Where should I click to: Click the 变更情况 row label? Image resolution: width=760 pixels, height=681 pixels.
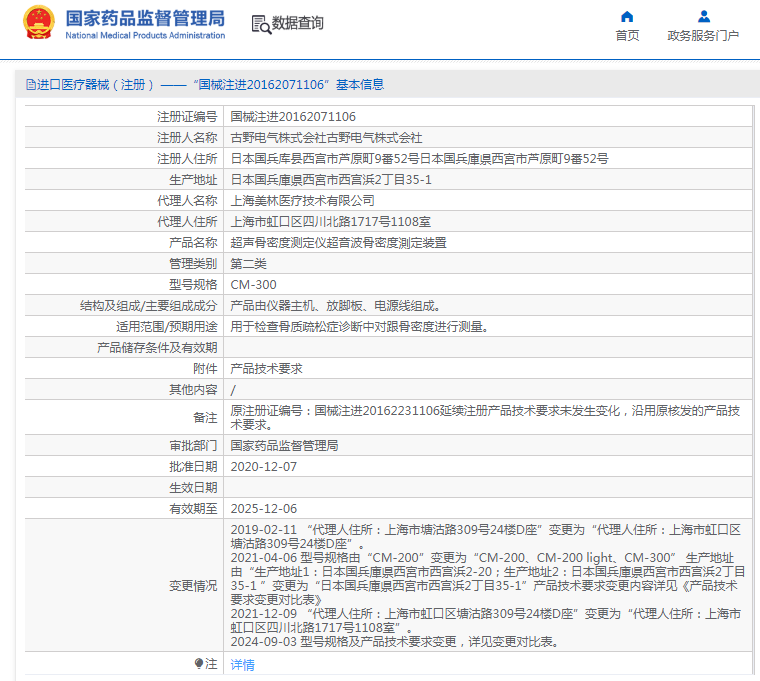click(x=193, y=586)
